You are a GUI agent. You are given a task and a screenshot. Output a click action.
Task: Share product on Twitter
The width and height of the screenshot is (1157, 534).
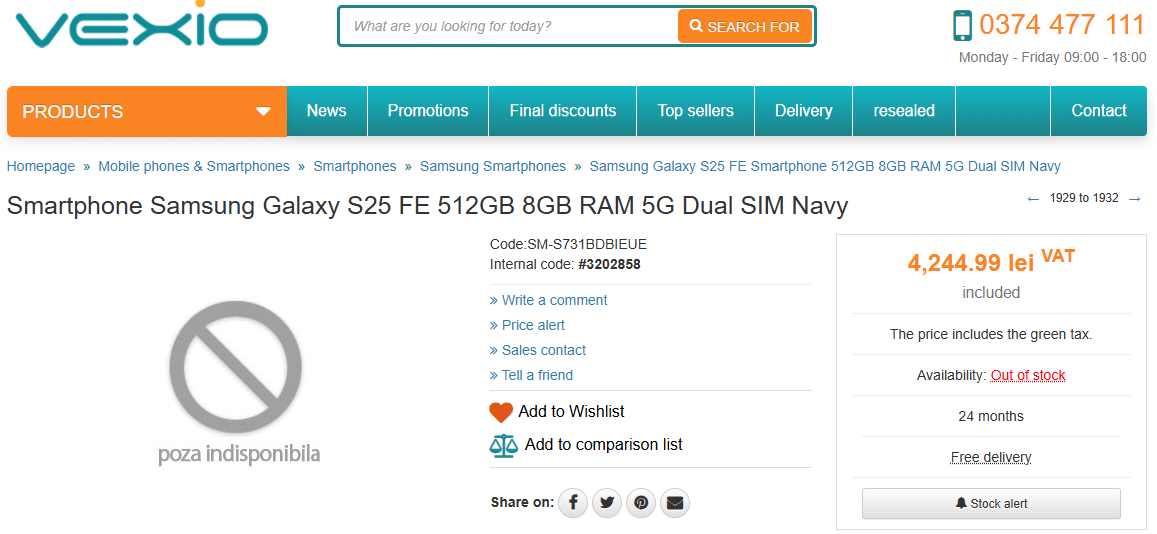tap(607, 502)
